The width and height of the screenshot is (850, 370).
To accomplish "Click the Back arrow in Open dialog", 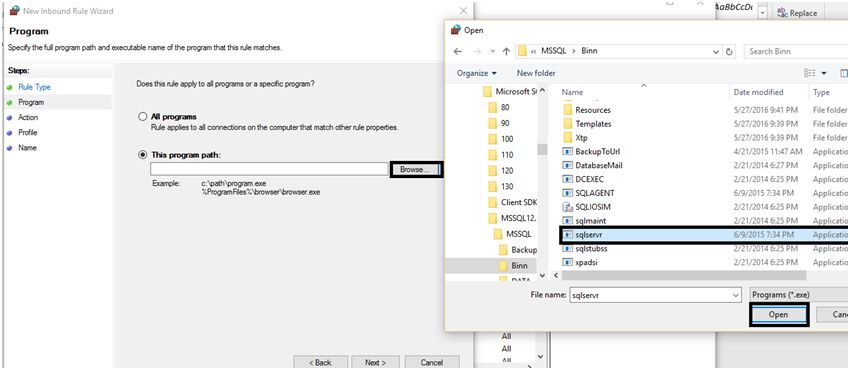I will (458, 51).
